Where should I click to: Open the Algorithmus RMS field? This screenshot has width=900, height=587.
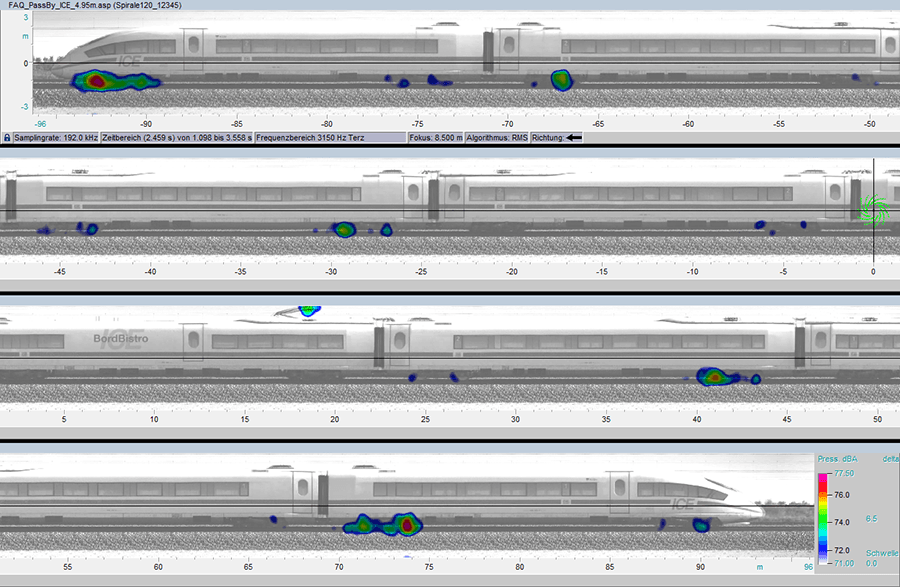497,136
